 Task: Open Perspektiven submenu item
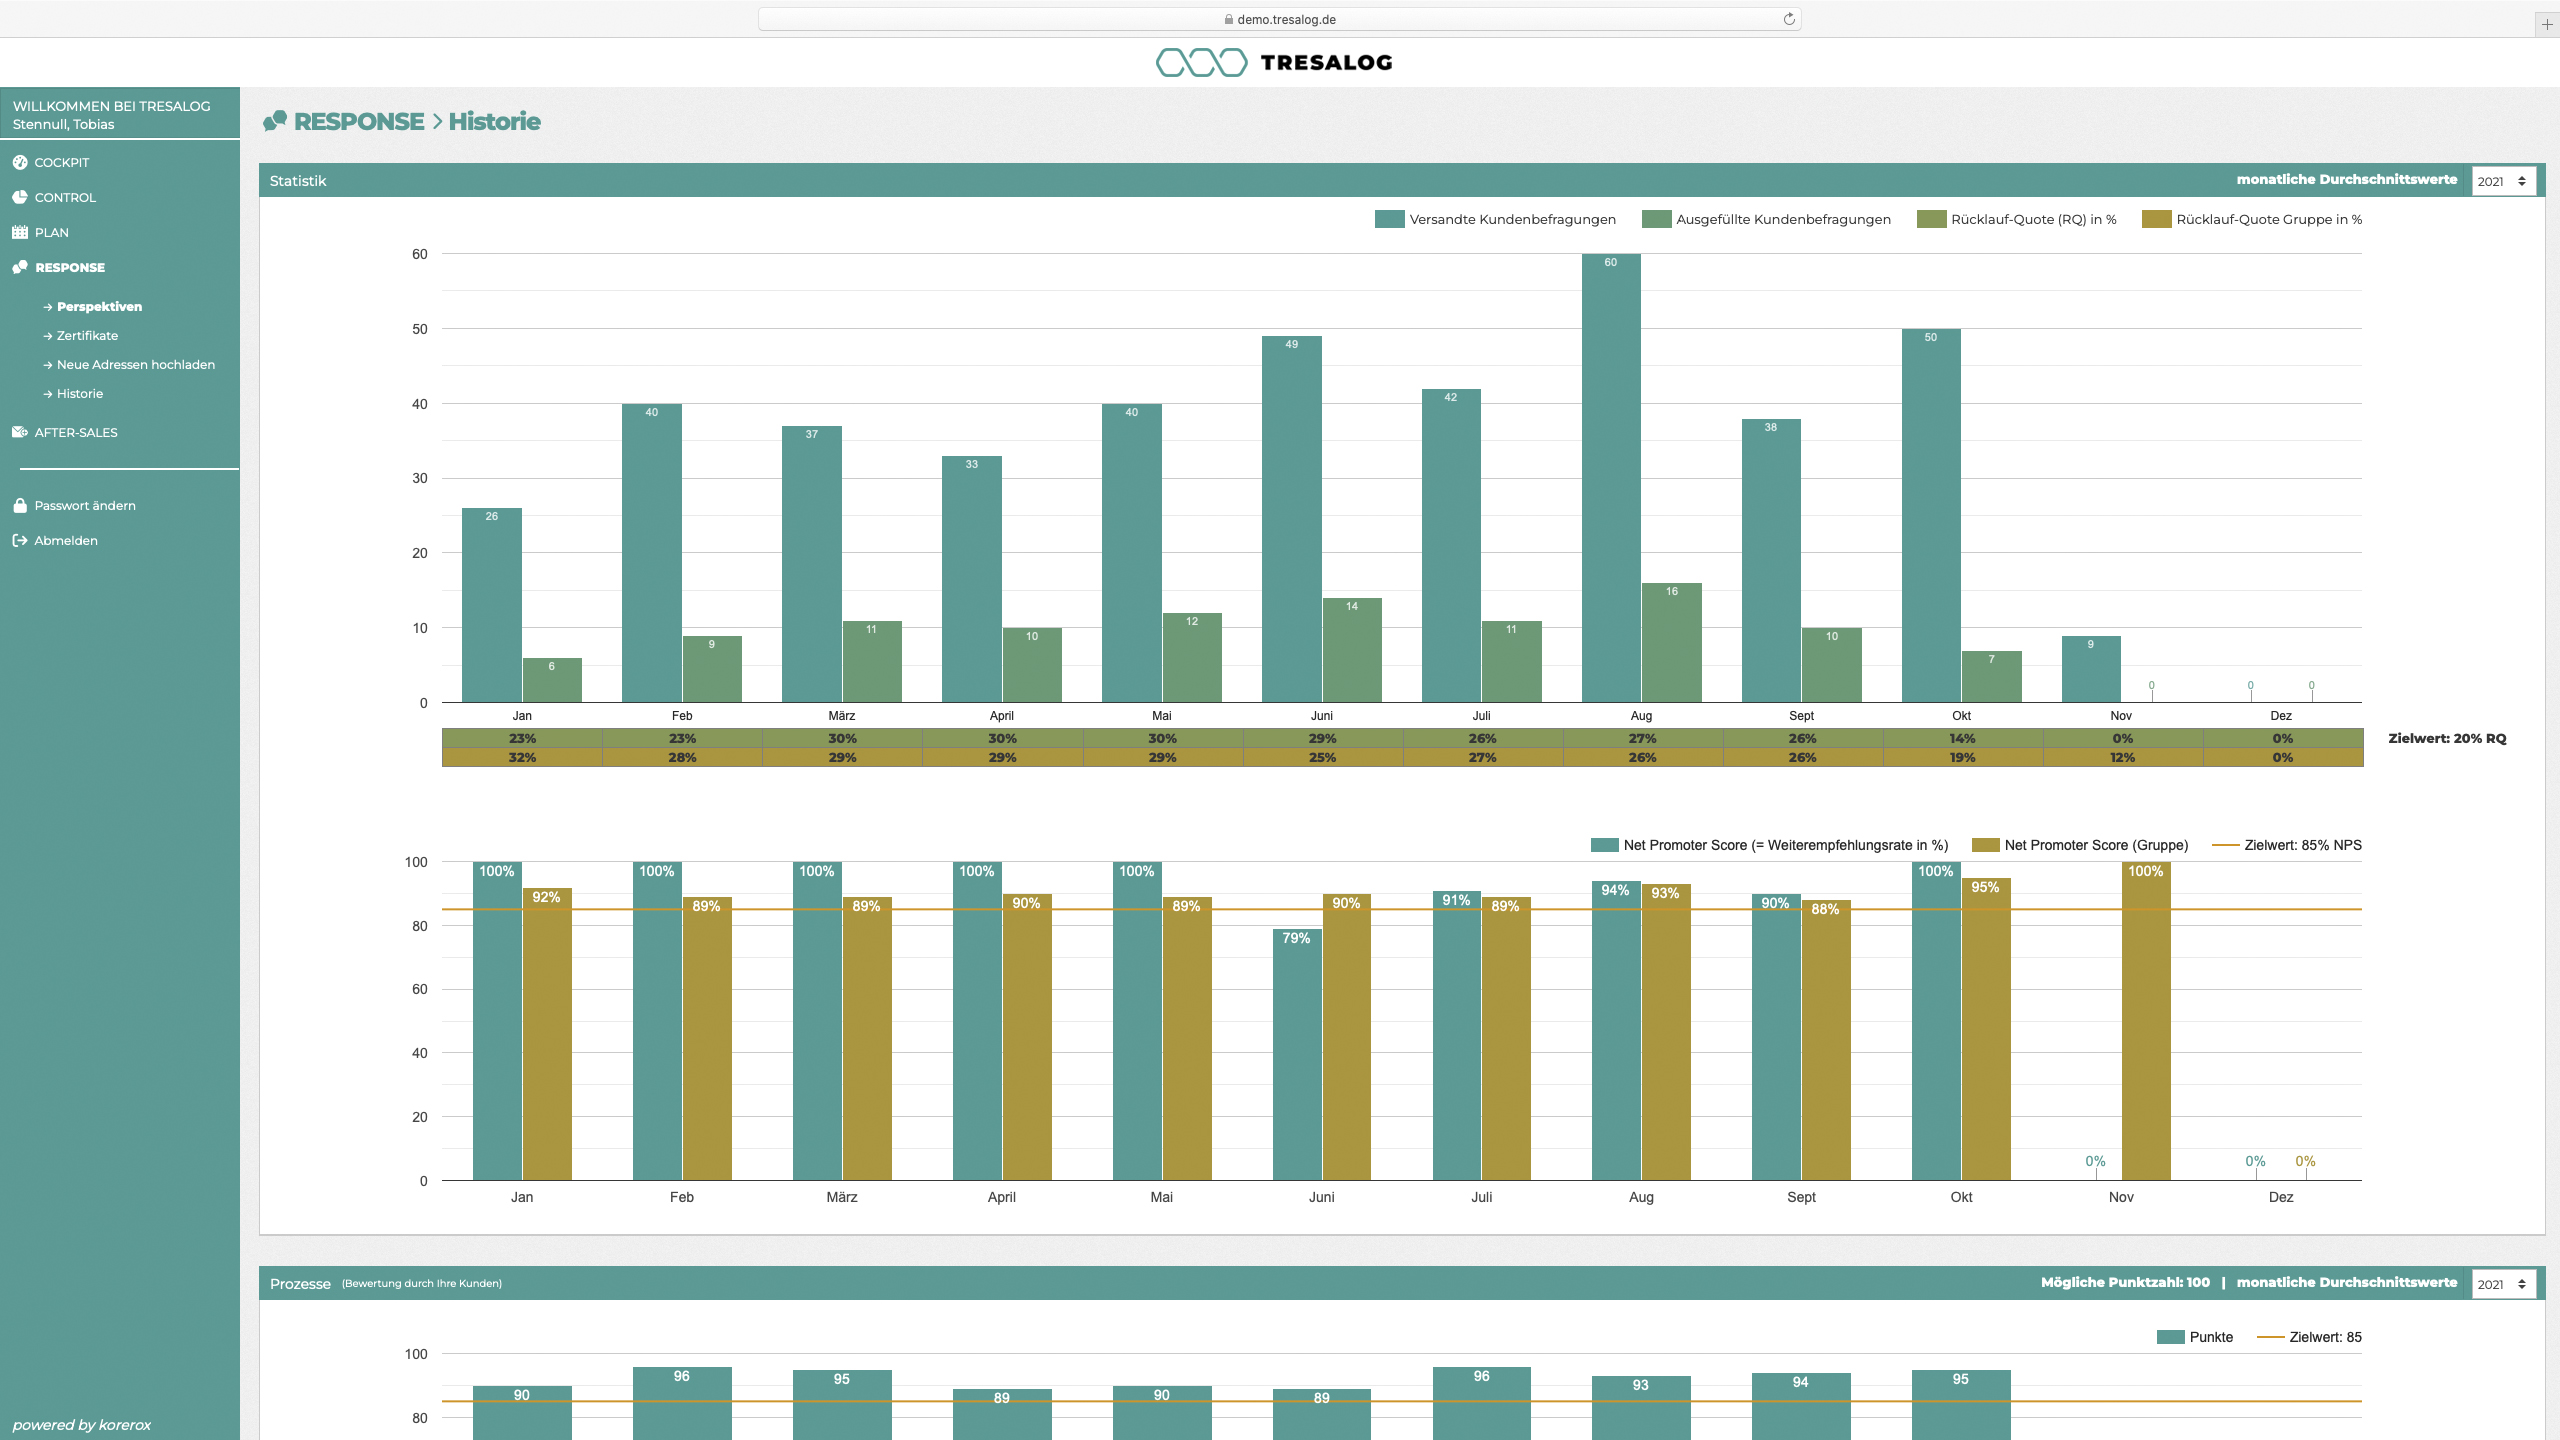(99, 306)
